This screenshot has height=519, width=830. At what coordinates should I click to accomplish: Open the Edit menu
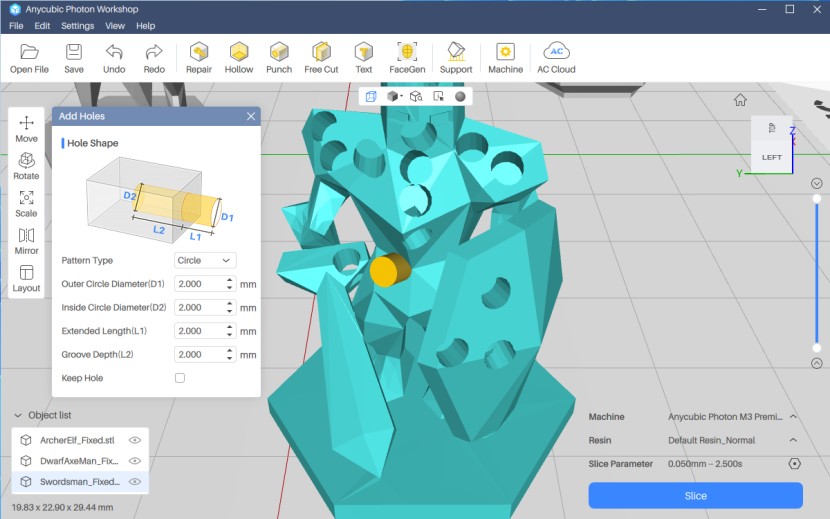click(42, 26)
